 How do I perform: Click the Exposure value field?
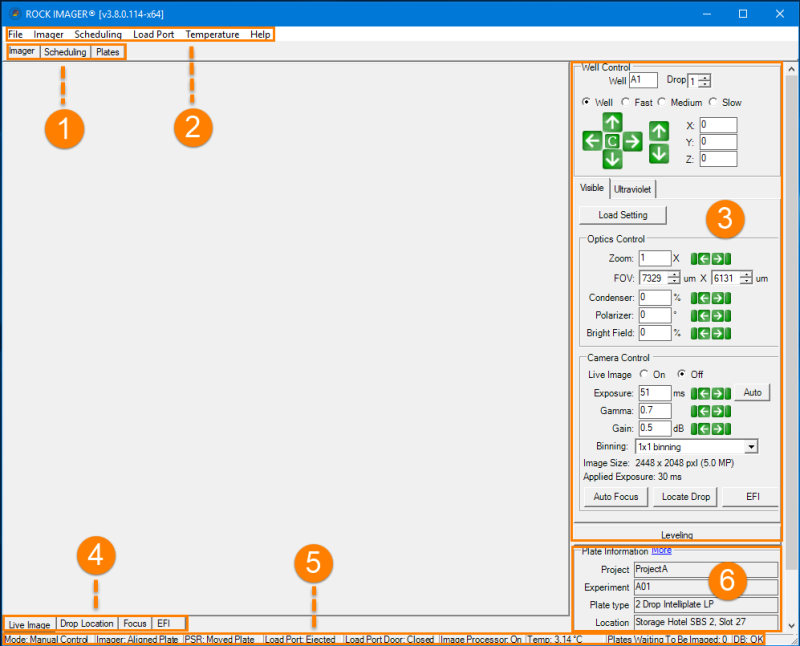[x=655, y=393]
